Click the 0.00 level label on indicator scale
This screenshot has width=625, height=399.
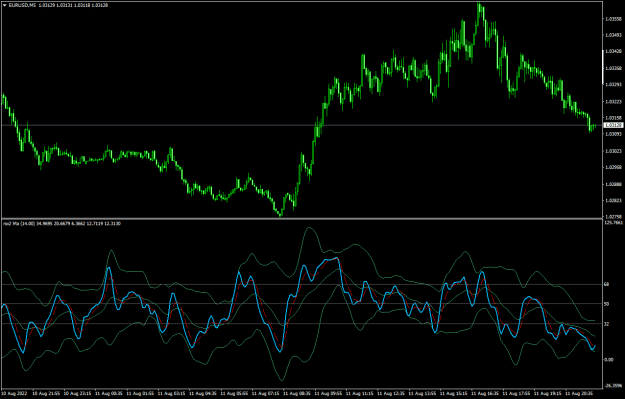tap(608, 360)
